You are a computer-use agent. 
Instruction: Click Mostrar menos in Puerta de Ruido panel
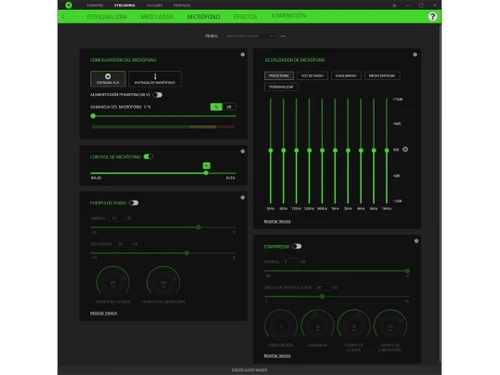[x=104, y=313]
